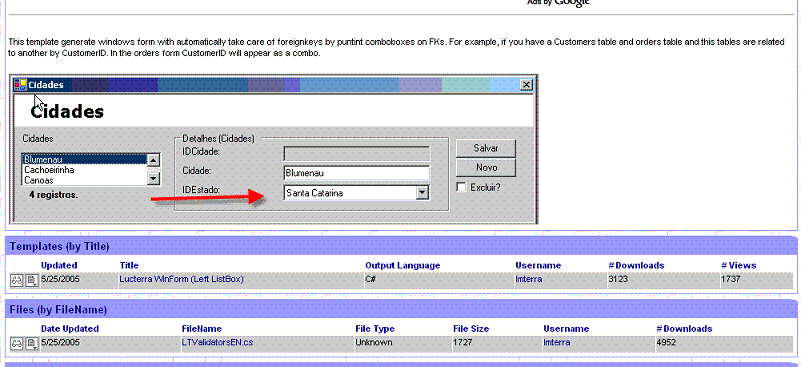
Task: Click the Cidade text field containing Blumenau
Action: (x=357, y=173)
